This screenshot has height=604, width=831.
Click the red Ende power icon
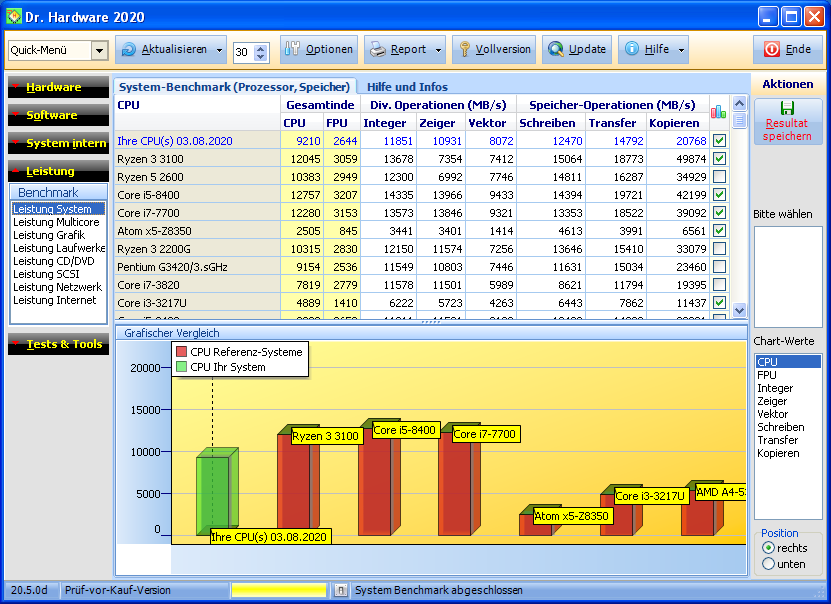772,49
